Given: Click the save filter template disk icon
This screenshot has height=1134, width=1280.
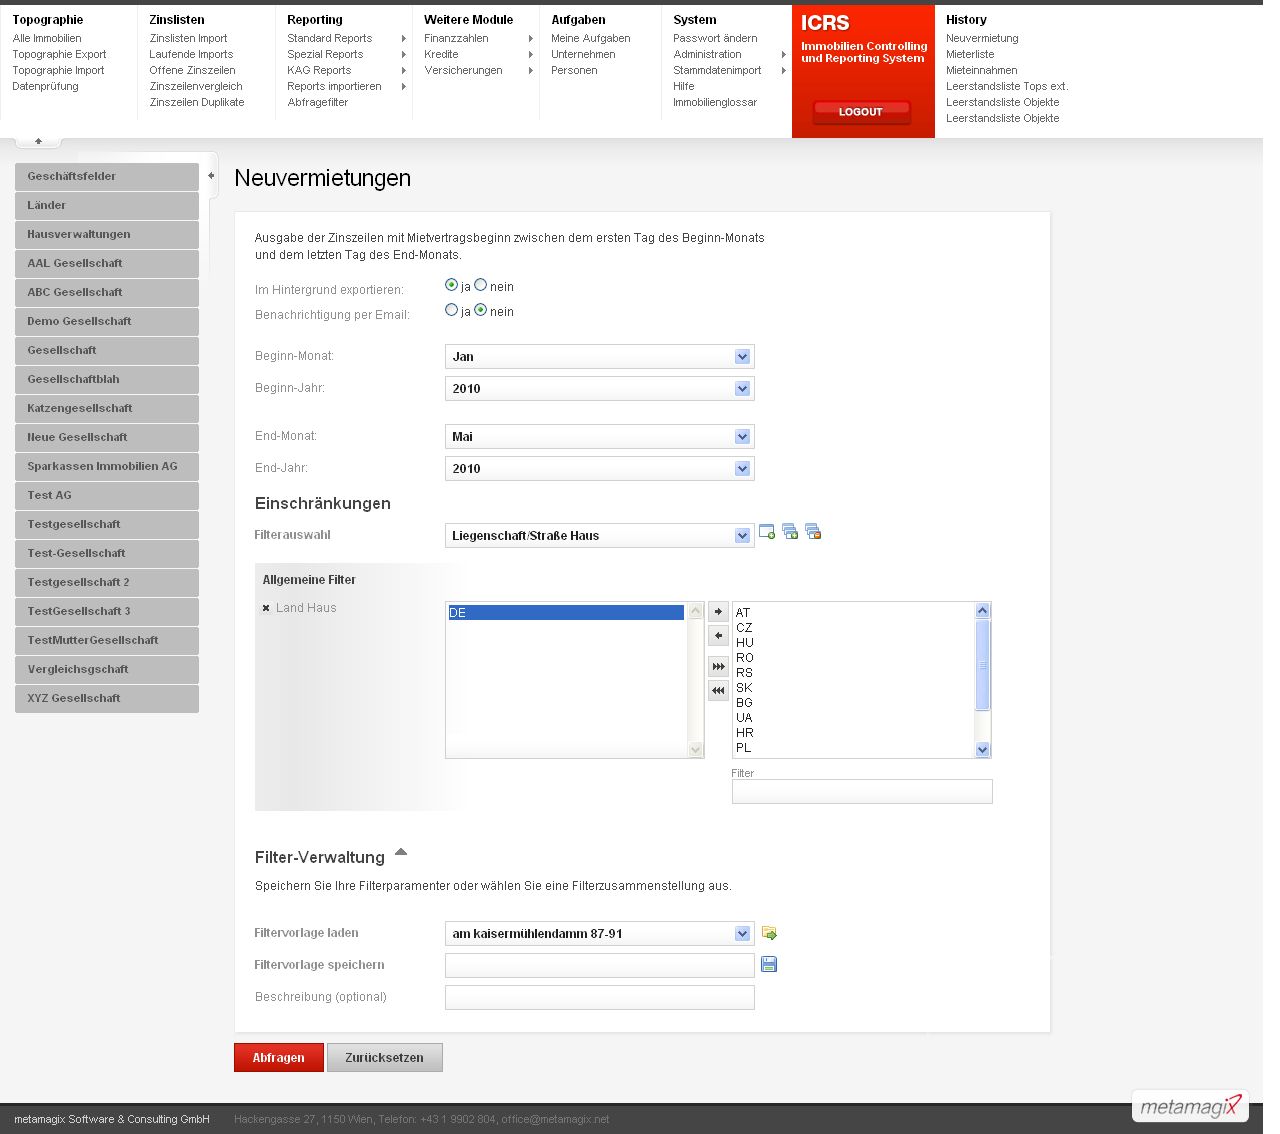Looking at the screenshot, I should coord(769,964).
